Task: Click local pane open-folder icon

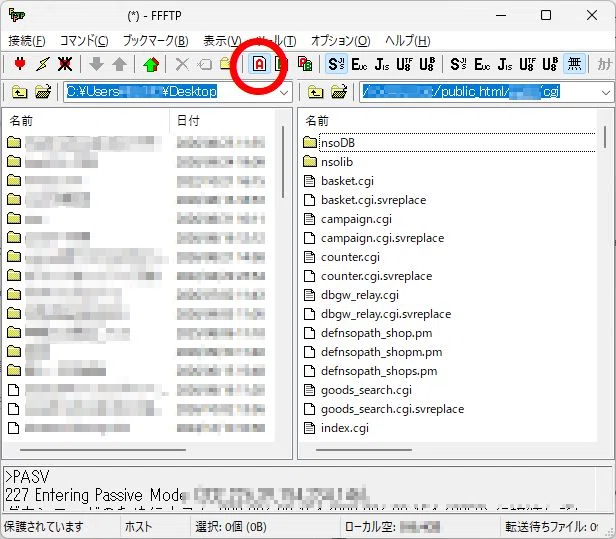Action: 43,92
